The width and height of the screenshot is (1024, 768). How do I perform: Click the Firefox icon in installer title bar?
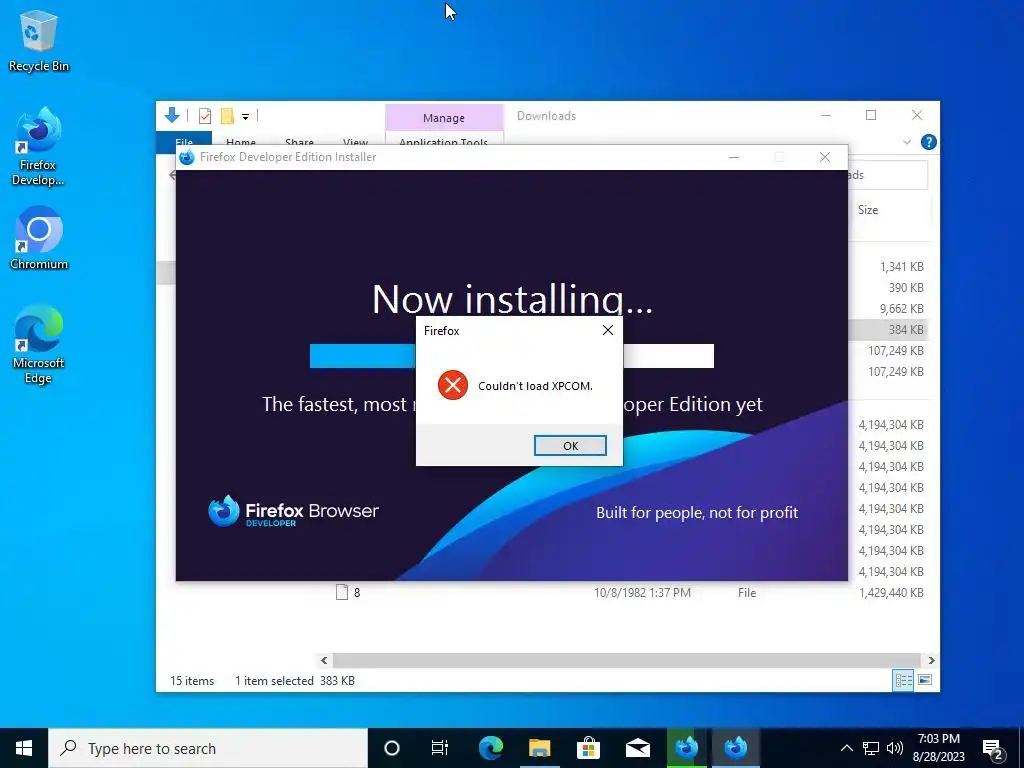click(x=187, y=157)
